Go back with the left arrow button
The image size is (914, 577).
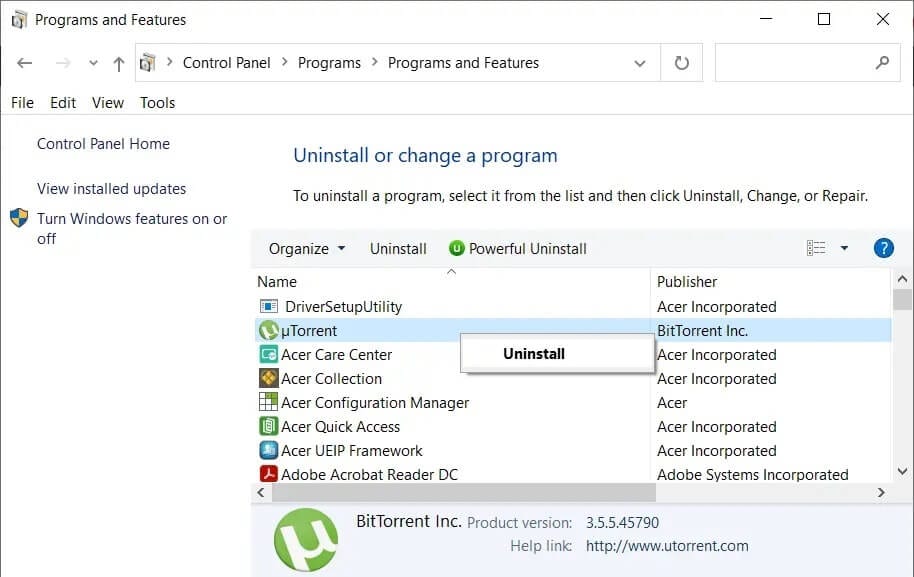(24, 63)
